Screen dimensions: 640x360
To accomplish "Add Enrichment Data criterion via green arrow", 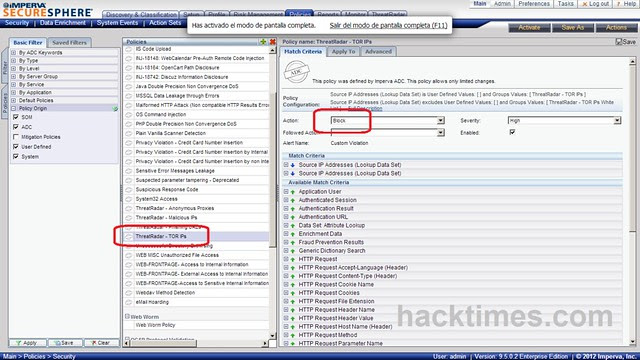I will 293,234.
